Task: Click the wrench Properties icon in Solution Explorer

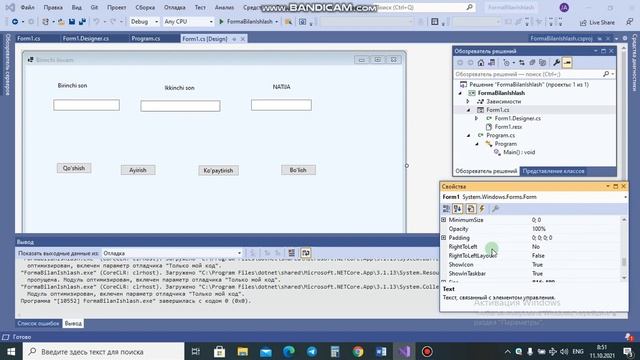Action: coord(556,63)
